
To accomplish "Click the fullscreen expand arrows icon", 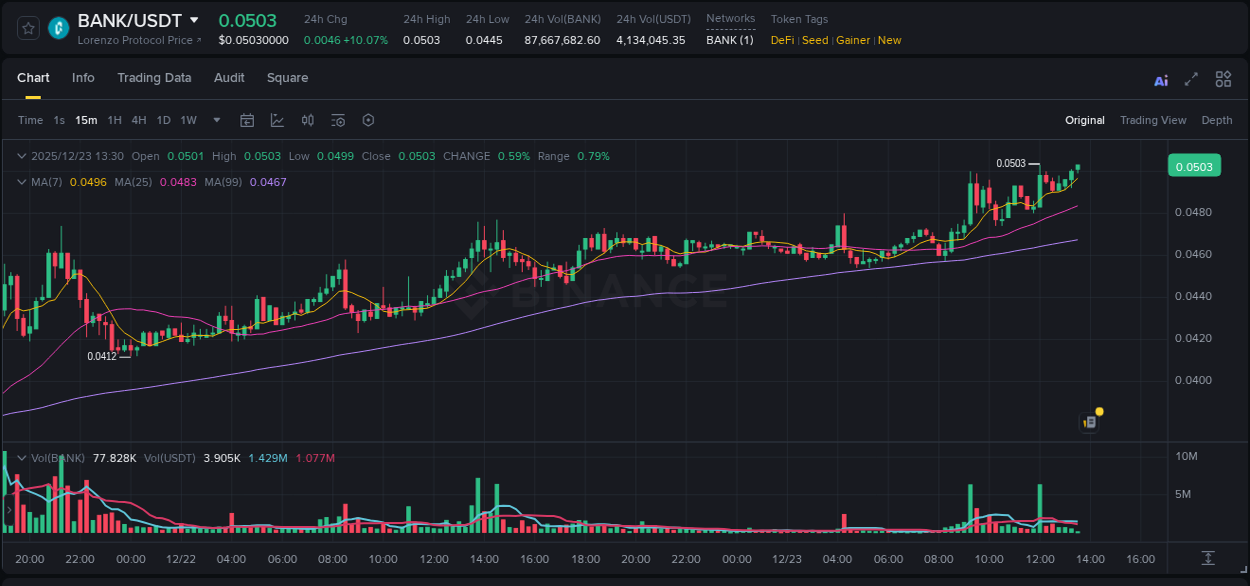I will click(x=1190, y=78).
